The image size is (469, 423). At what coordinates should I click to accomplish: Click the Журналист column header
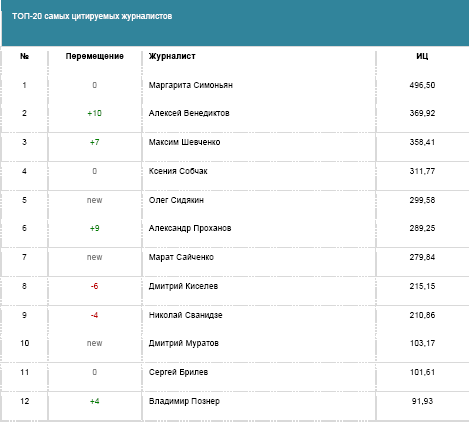pyautogui.click(x=172, y=56)
